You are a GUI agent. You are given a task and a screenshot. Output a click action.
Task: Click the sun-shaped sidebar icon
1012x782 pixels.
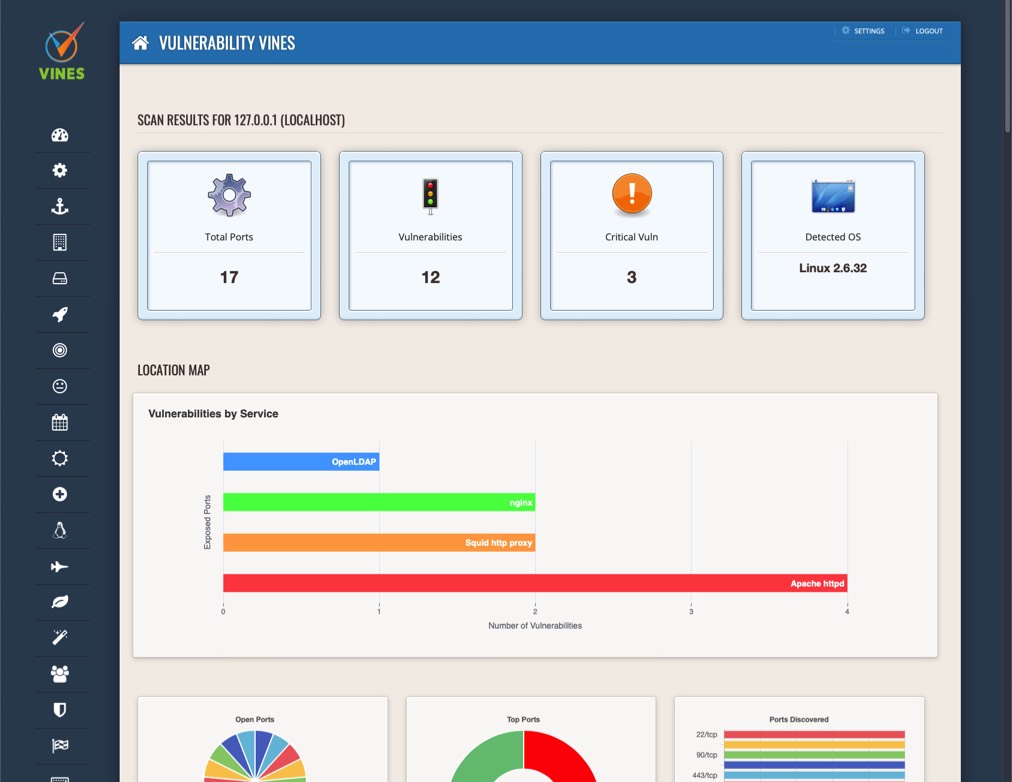tap(60, 458)
